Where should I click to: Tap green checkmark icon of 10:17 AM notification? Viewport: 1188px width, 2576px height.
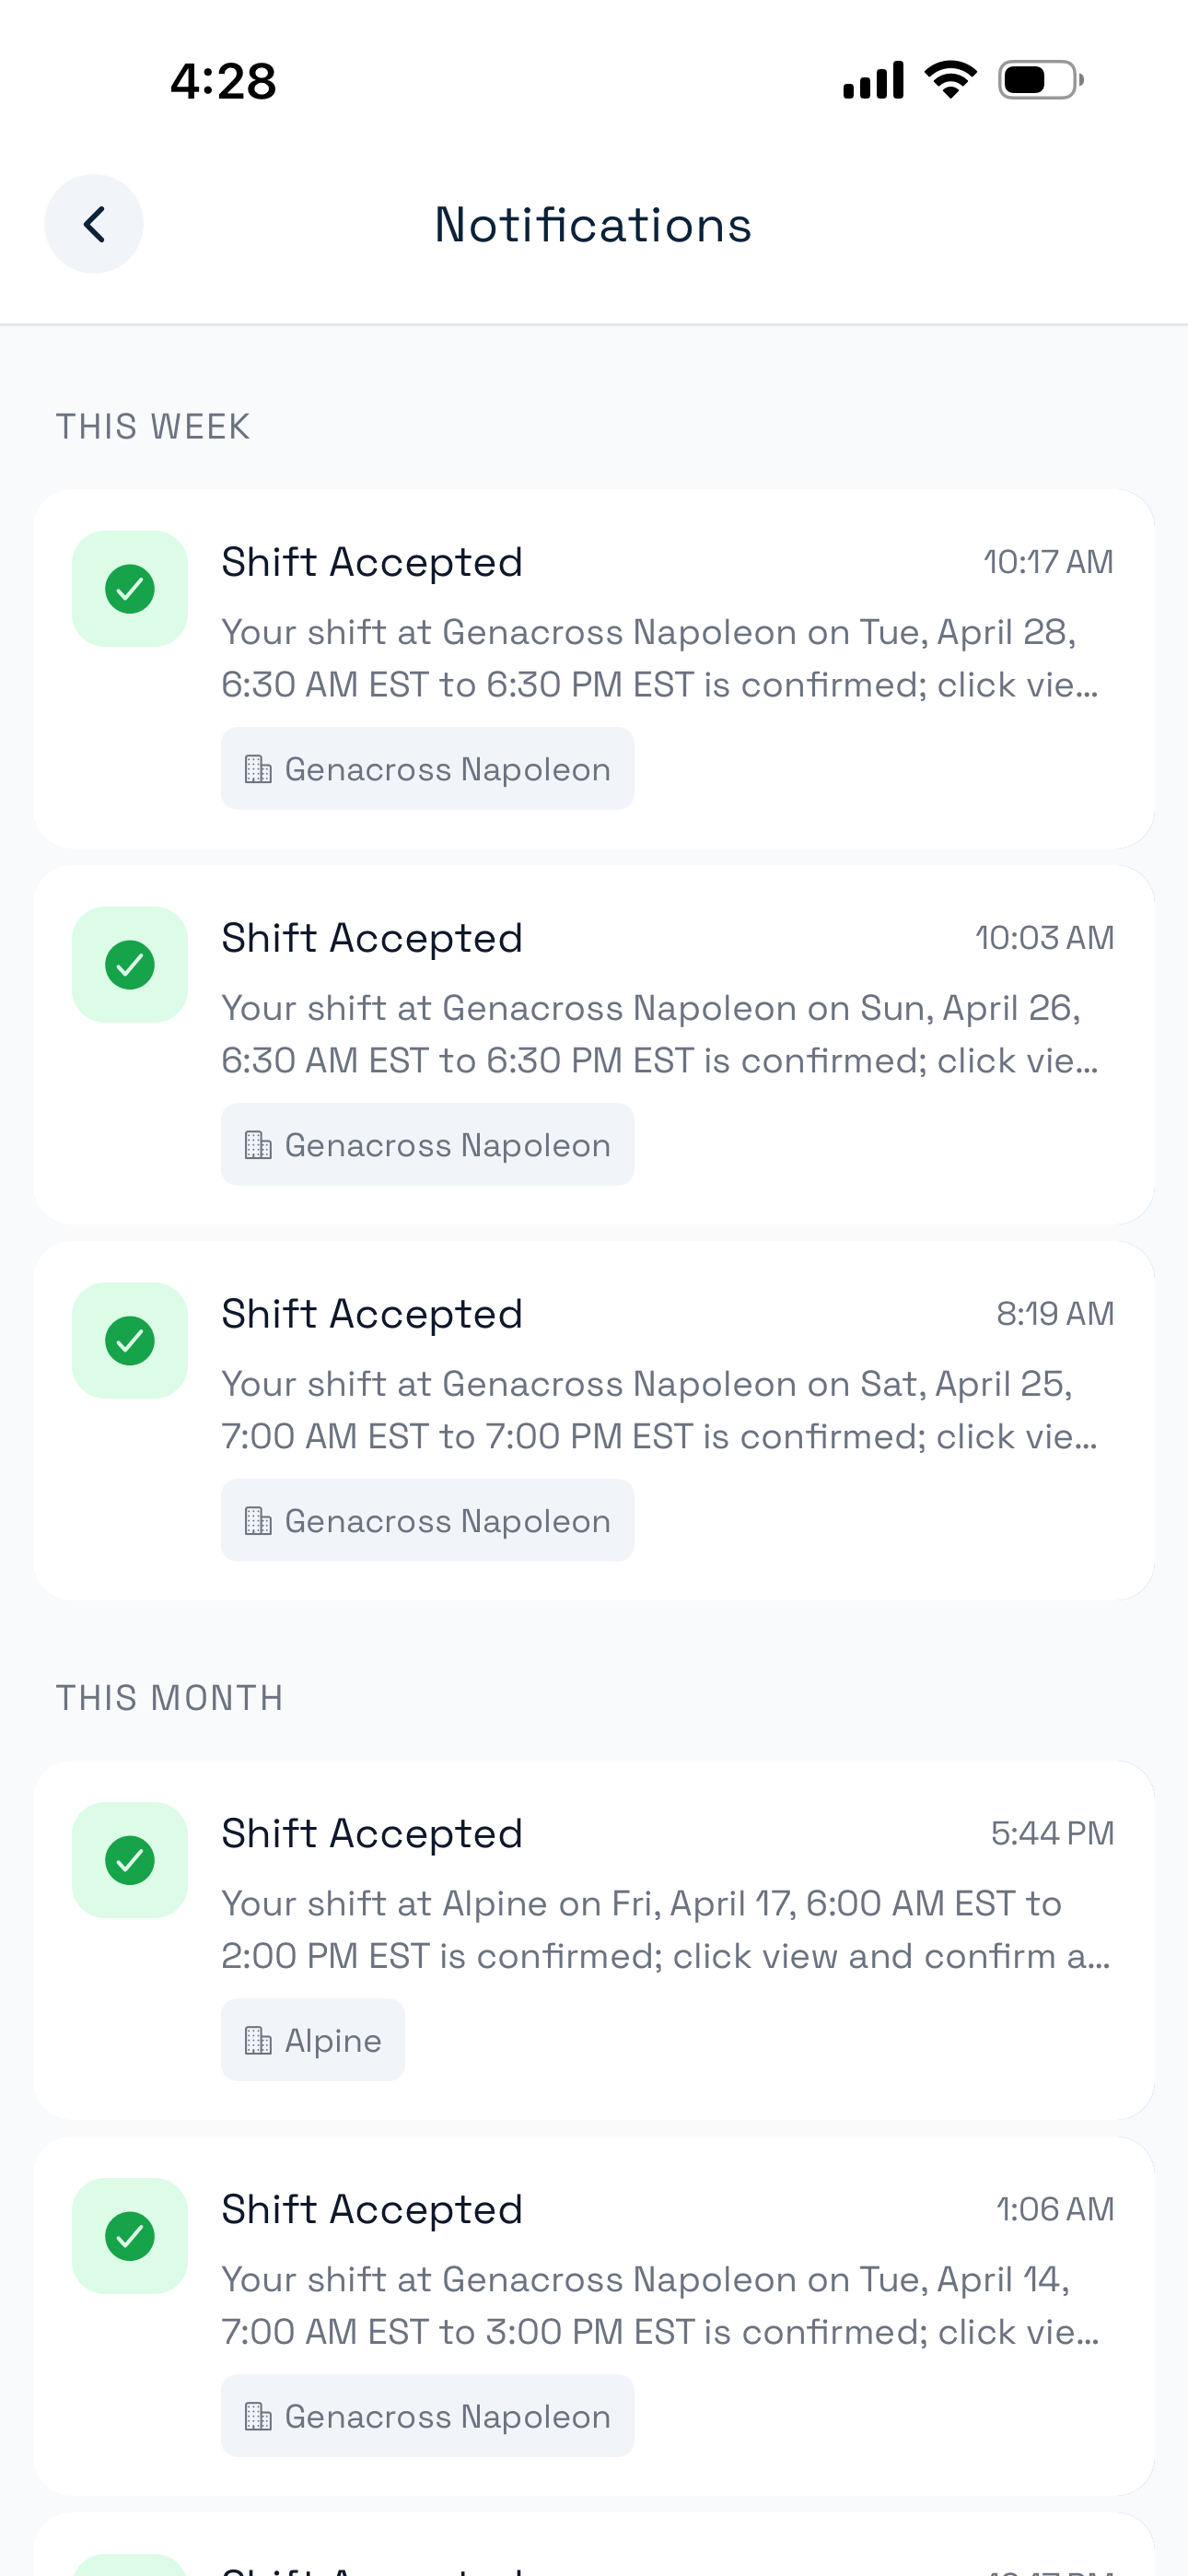pyautogui.click(x=130, y=589)
